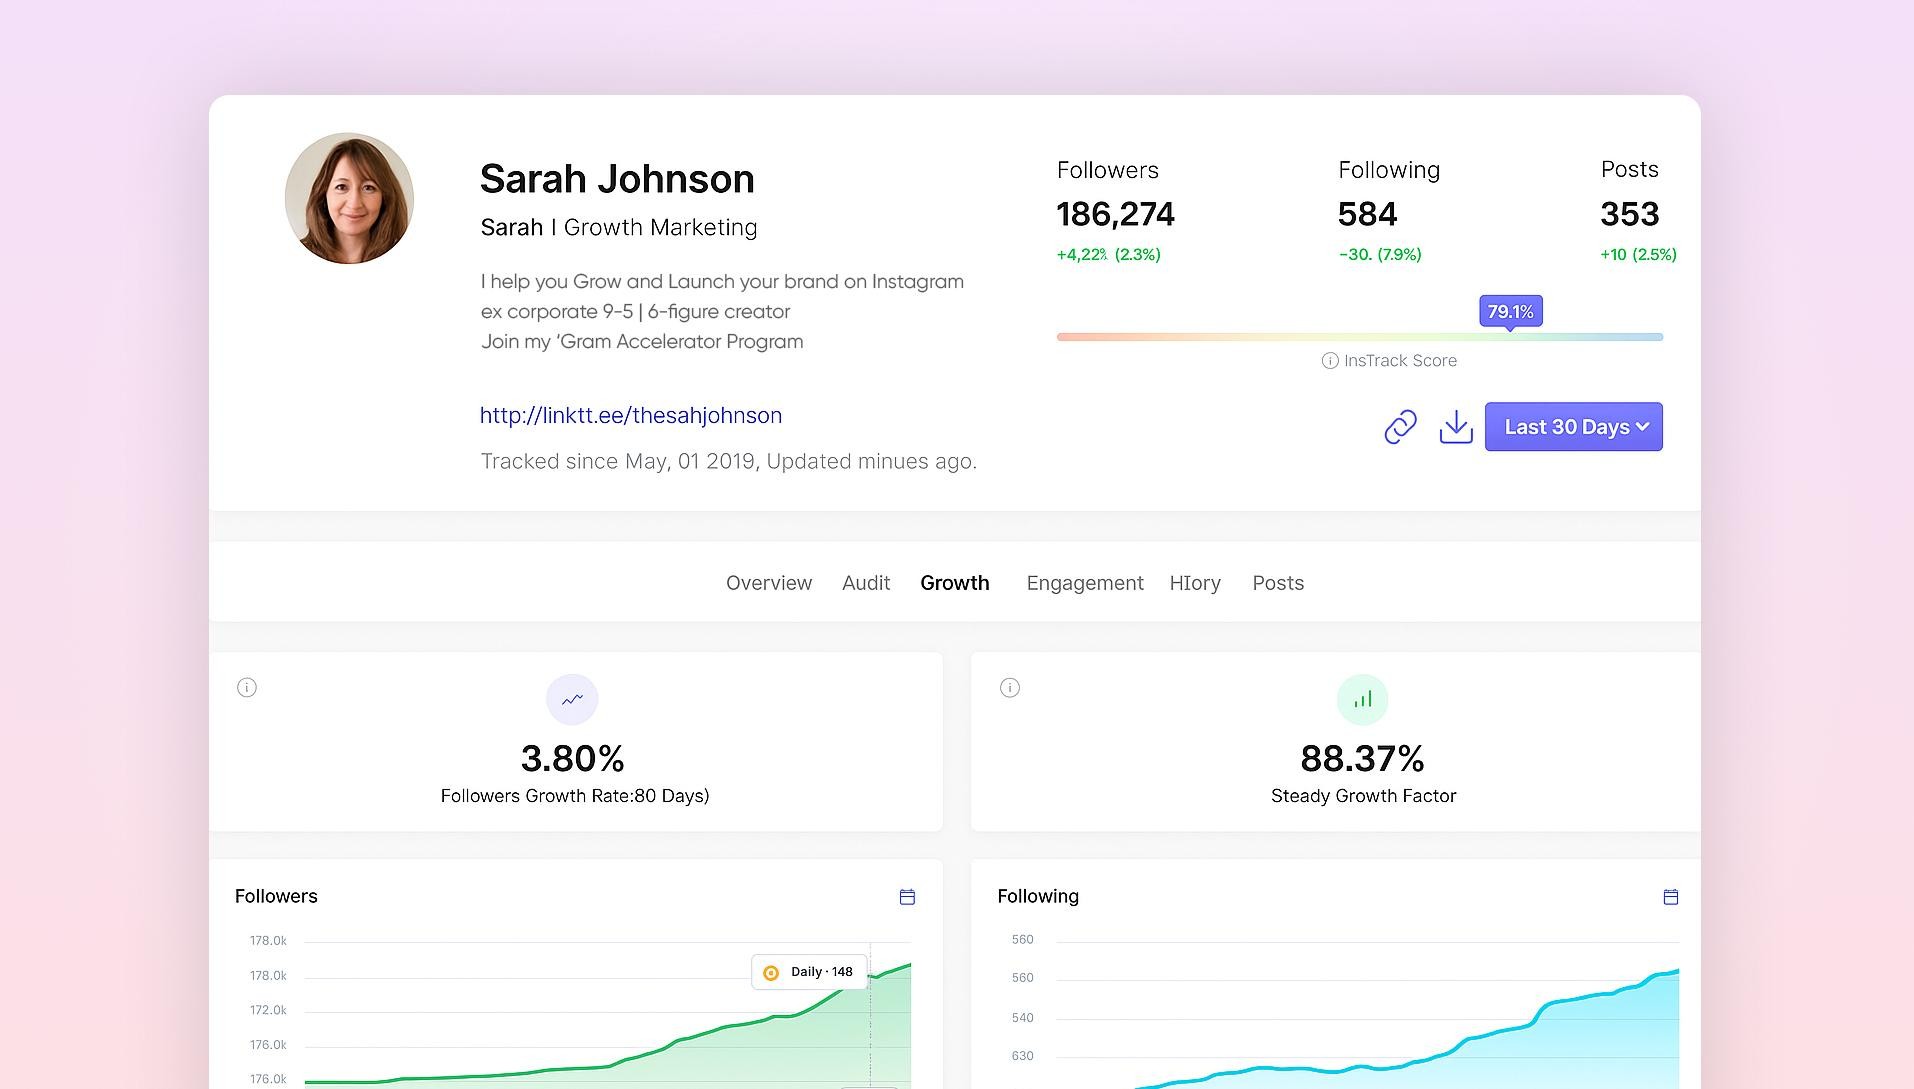Viewport: 1914px width, 1089px height.
Task: Click the Followers chart title
Action: 276,896
